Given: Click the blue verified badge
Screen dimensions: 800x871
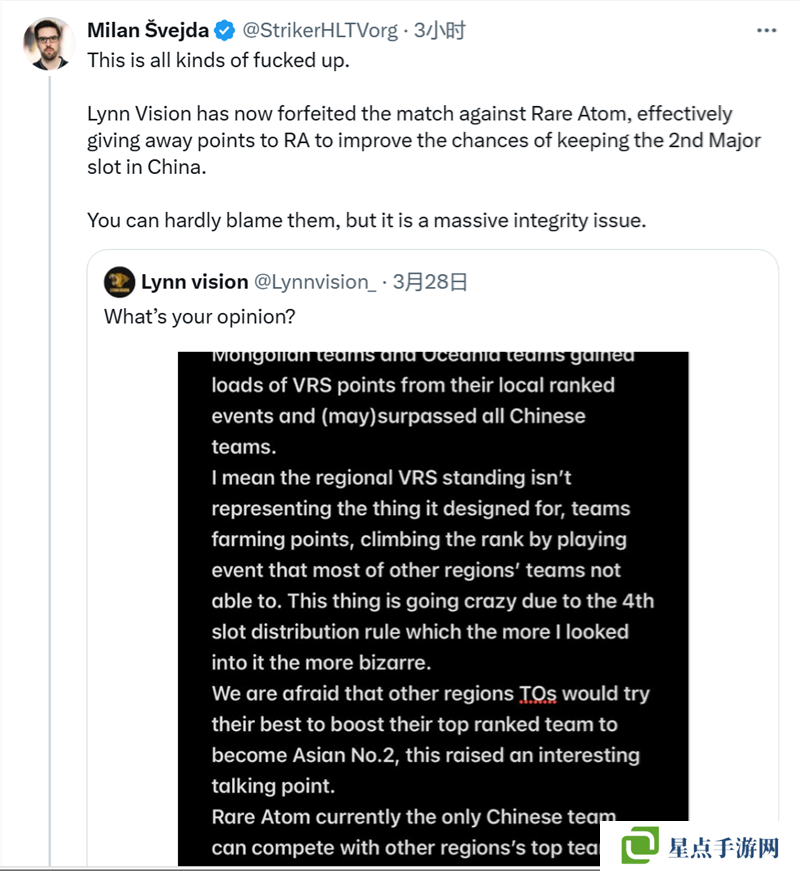Looking at the screenshot, I should tap(225, 31).
